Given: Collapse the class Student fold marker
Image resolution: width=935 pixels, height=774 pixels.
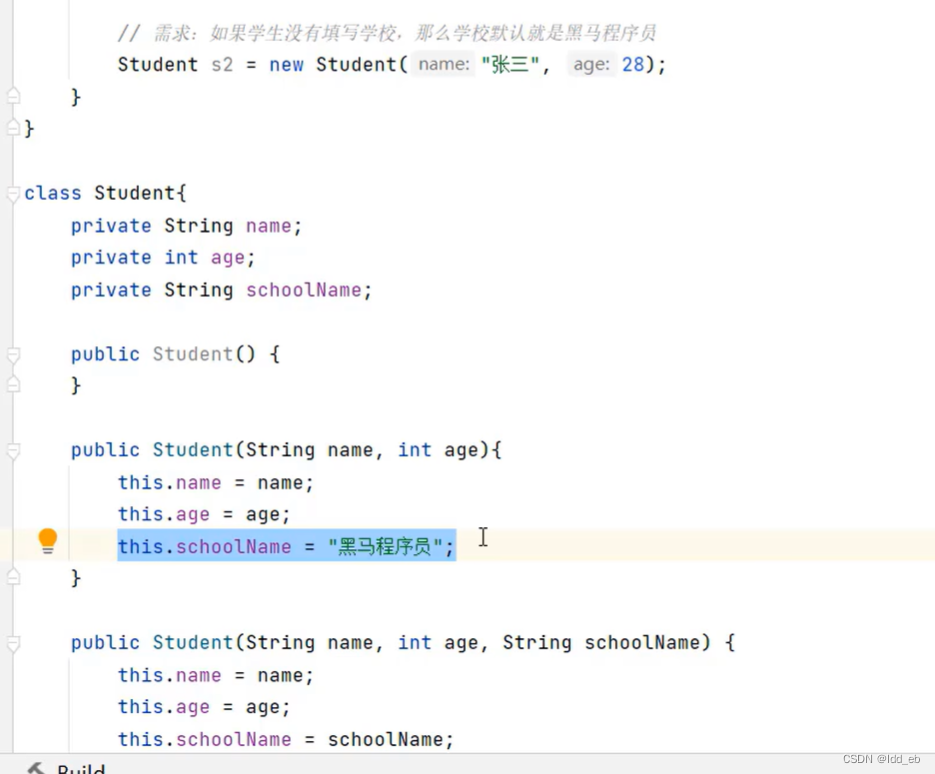Looking at the screenshot, I should pos(13,194).
